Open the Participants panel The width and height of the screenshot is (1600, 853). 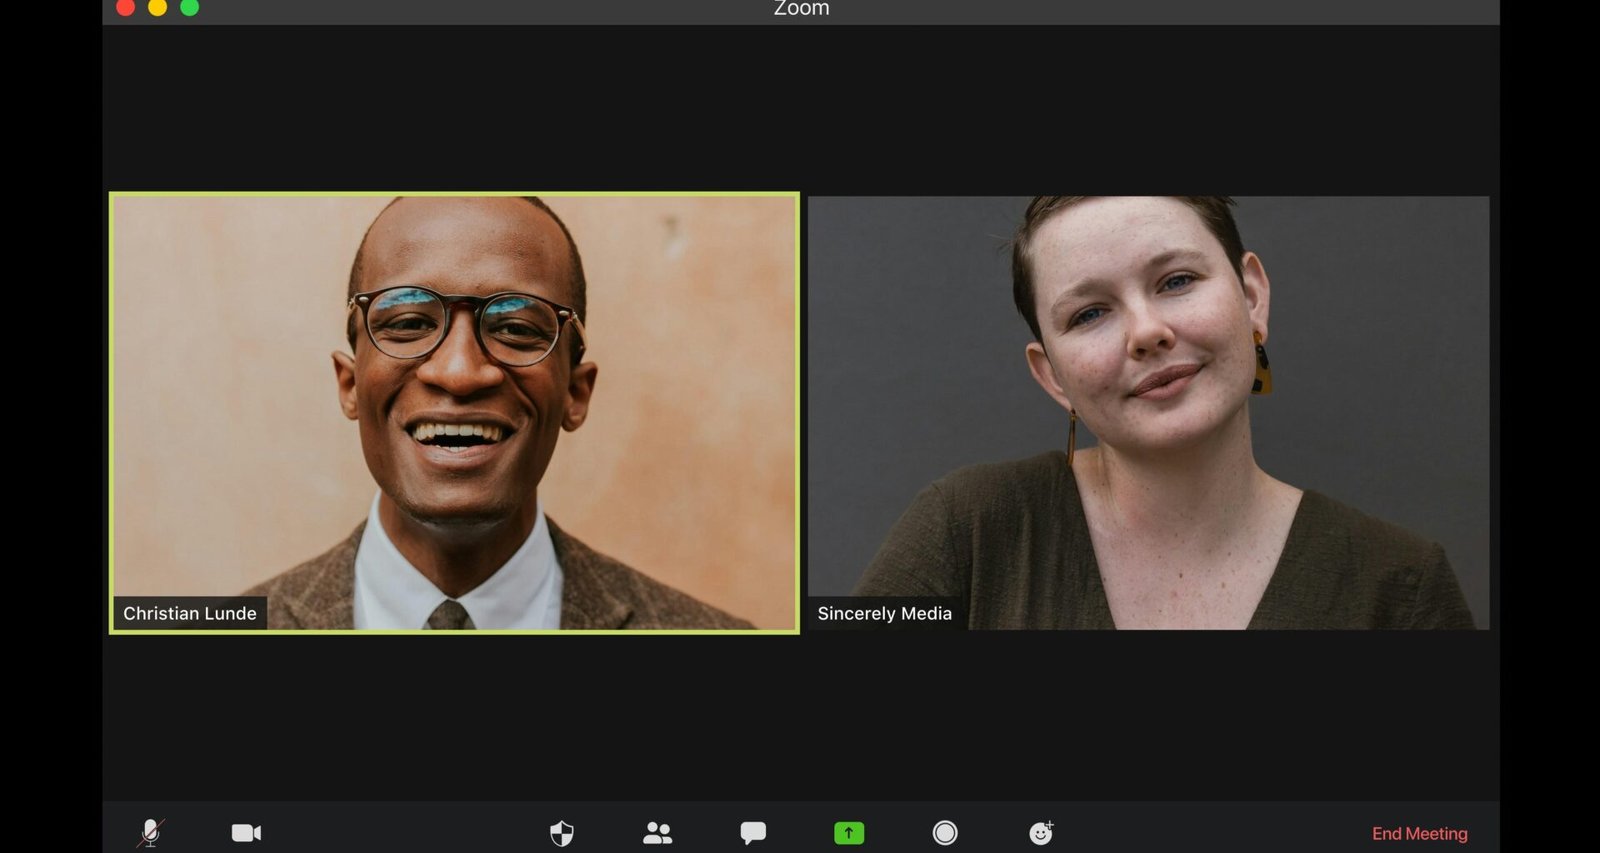click(x=657, y=833)
